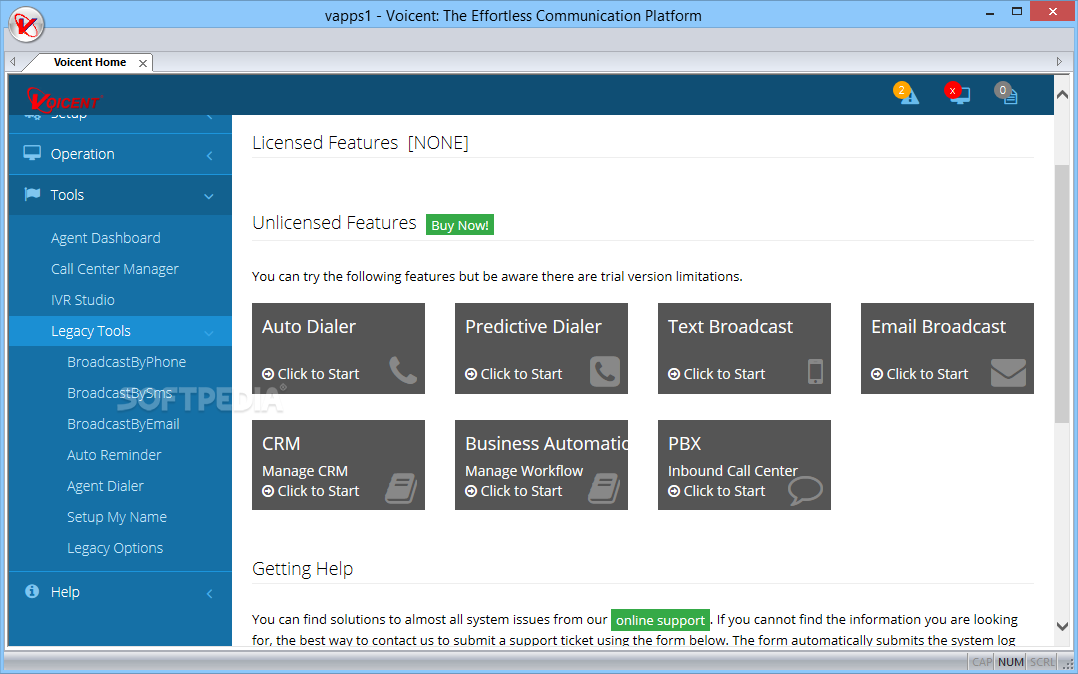Expand the Setup section chevron

(209, 117)
